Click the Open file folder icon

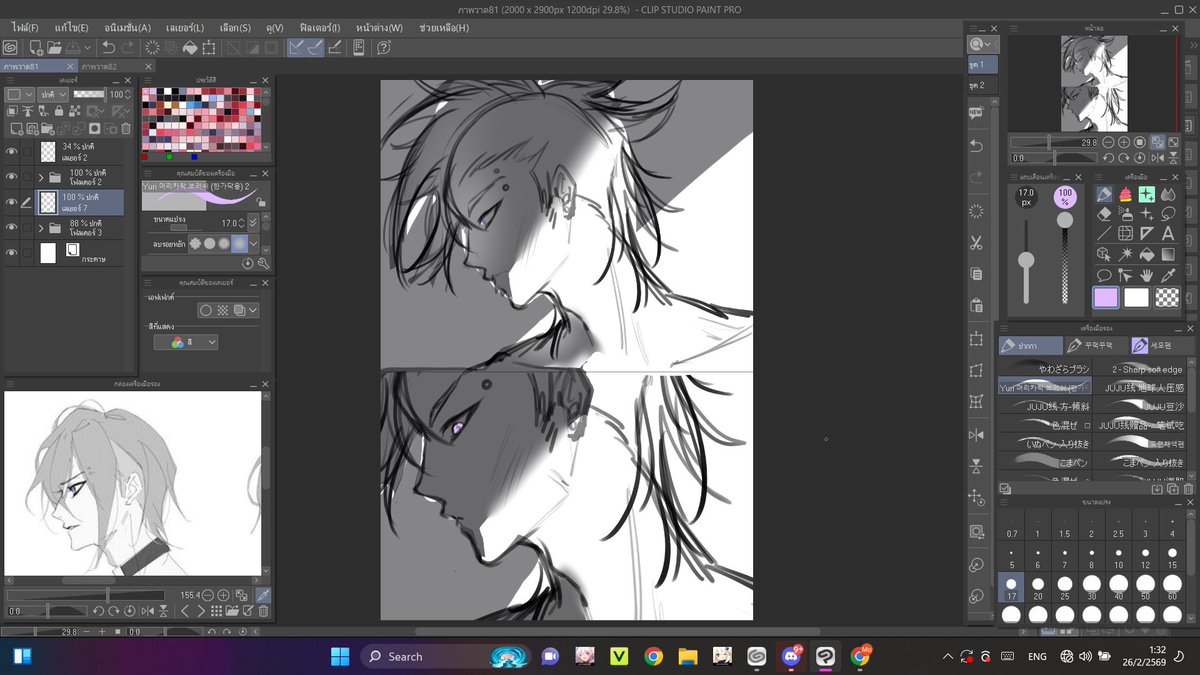(x=55, y=47)
